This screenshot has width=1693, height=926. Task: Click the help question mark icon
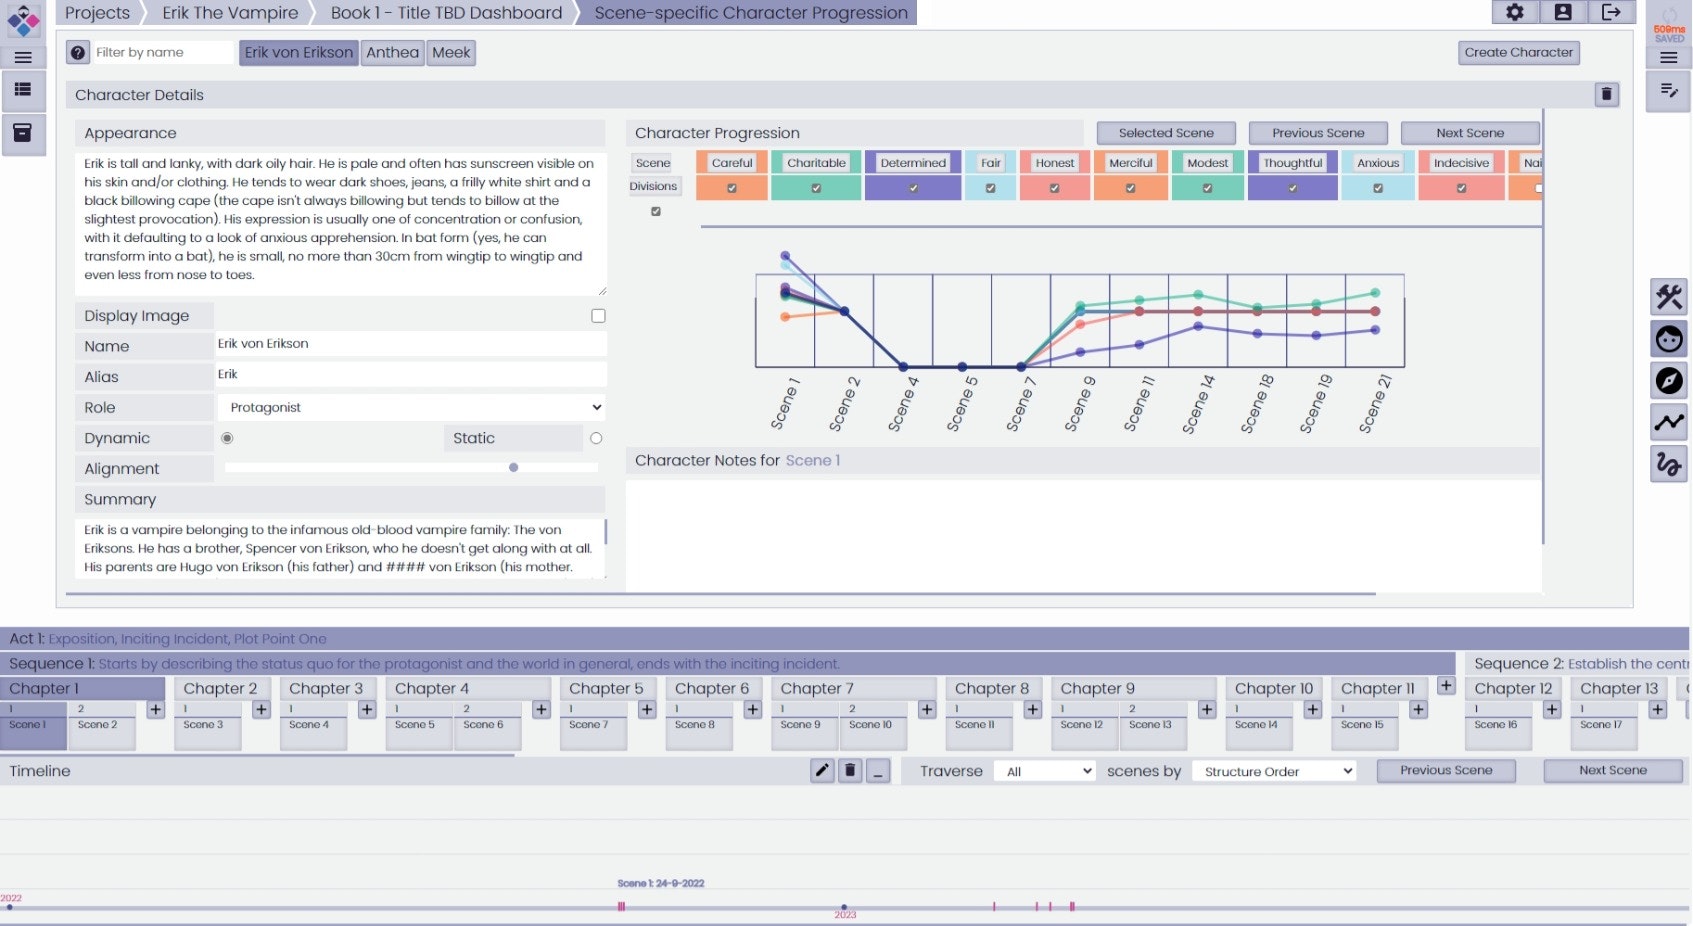pos(78,53)
